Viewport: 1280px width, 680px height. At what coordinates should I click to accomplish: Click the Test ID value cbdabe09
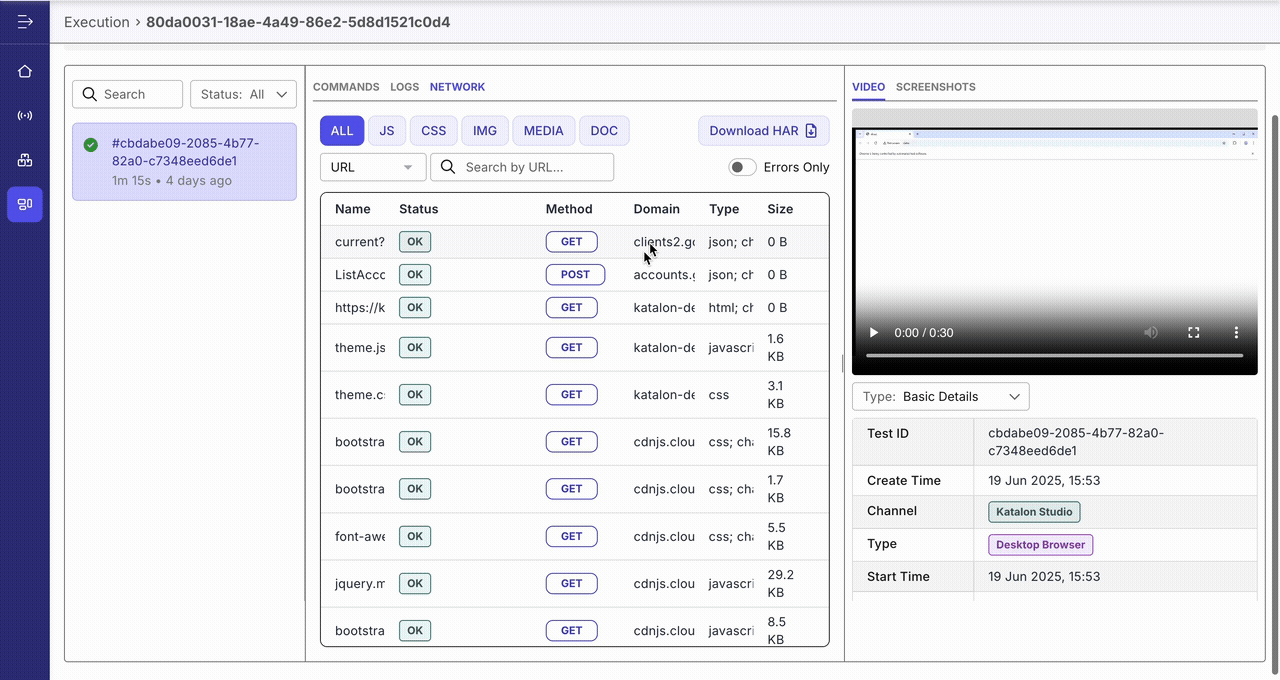click(x=1076, y=442)
